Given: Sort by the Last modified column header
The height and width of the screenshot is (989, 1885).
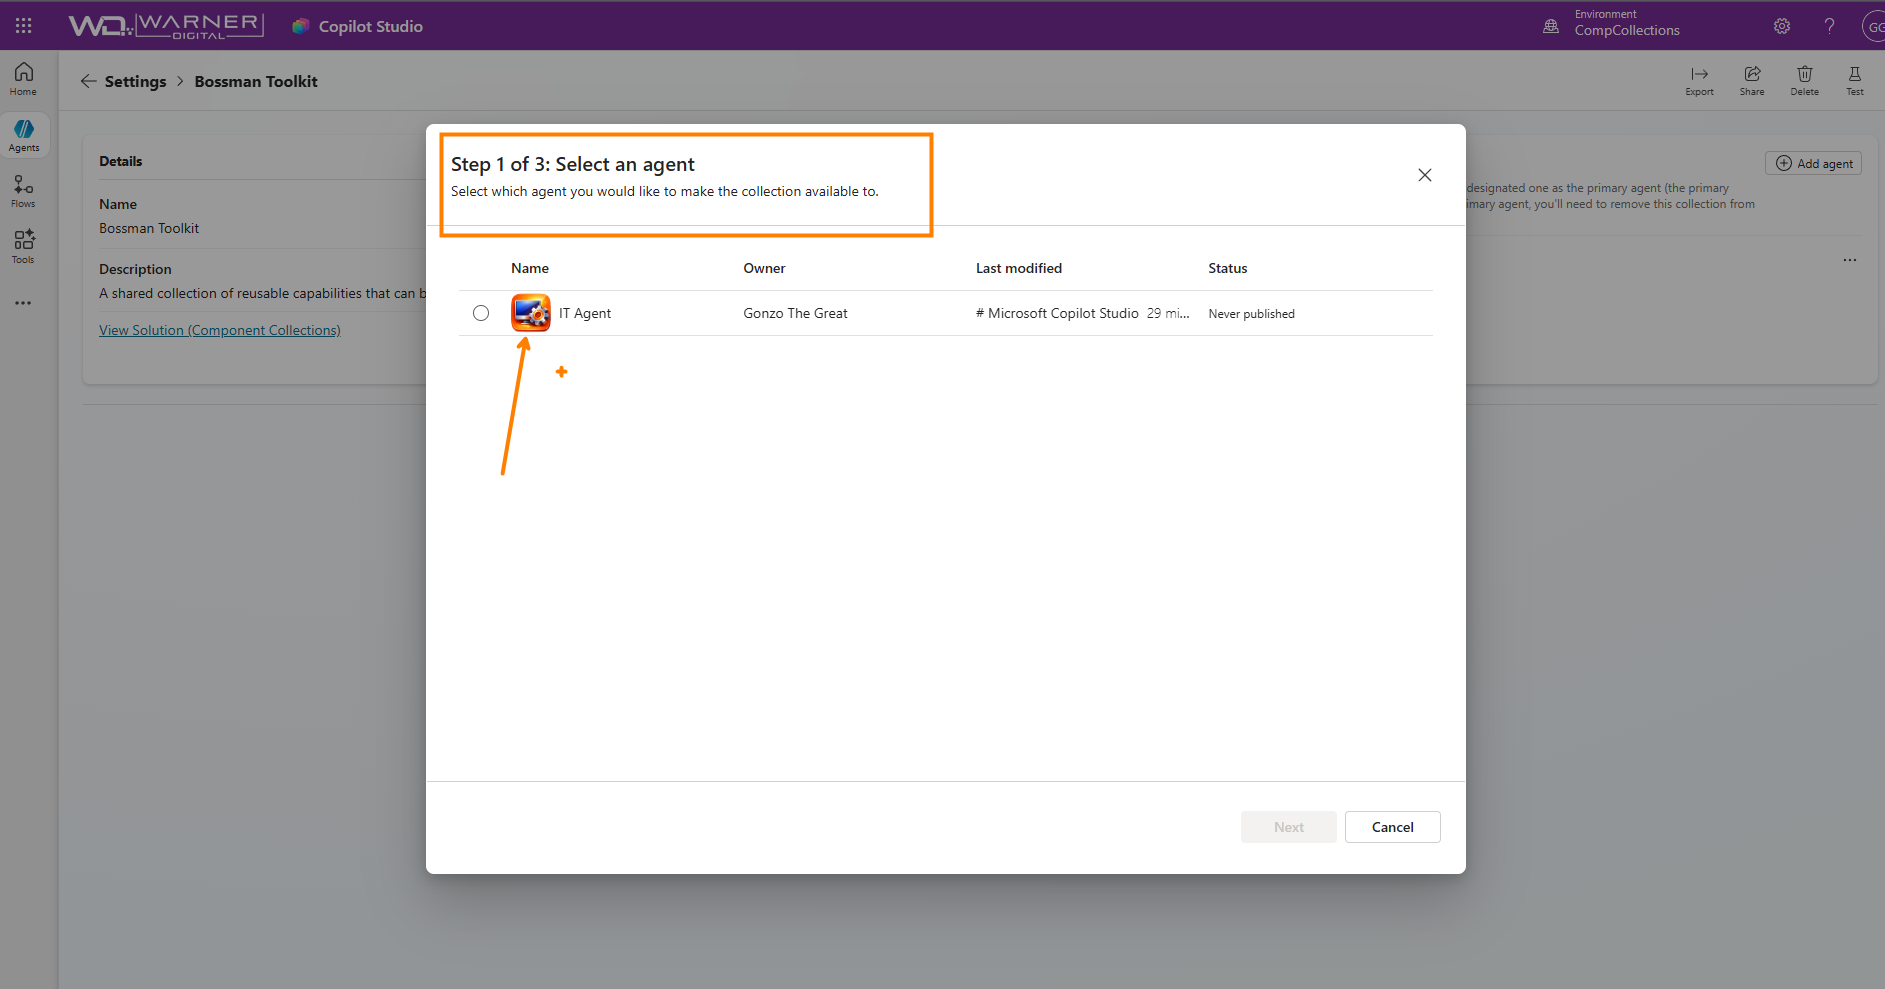Looking at the screenshot, I should pyautogui.click(x=1018, y=268).
